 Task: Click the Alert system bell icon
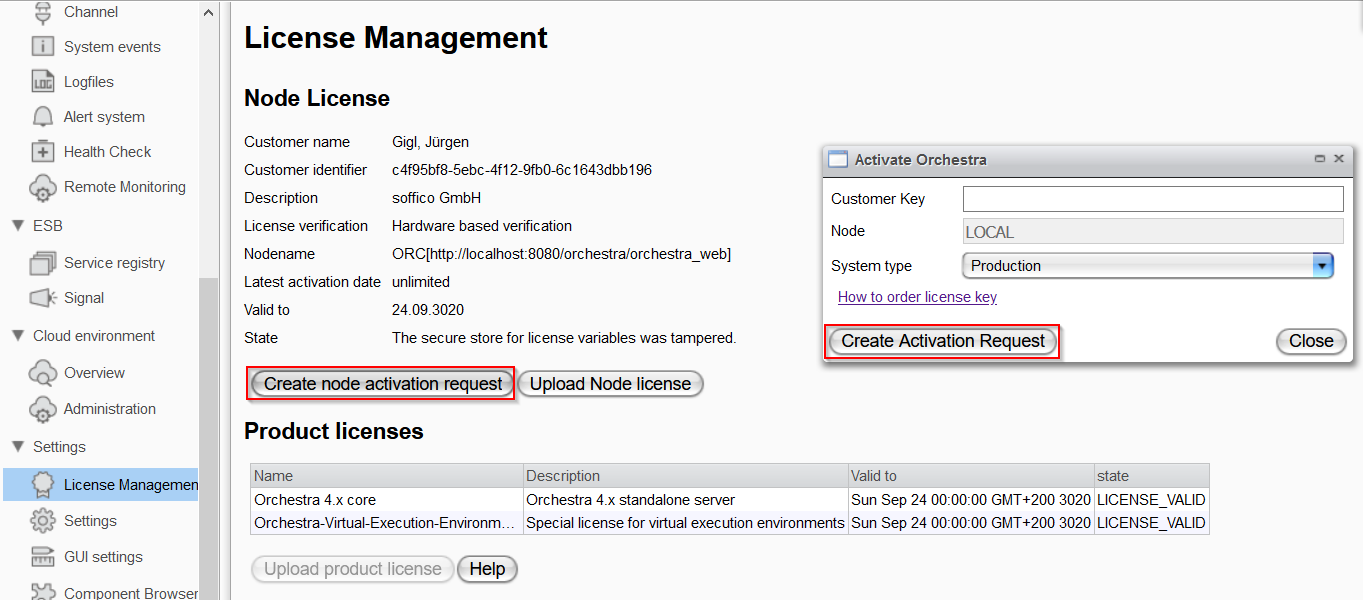[42, 117]
